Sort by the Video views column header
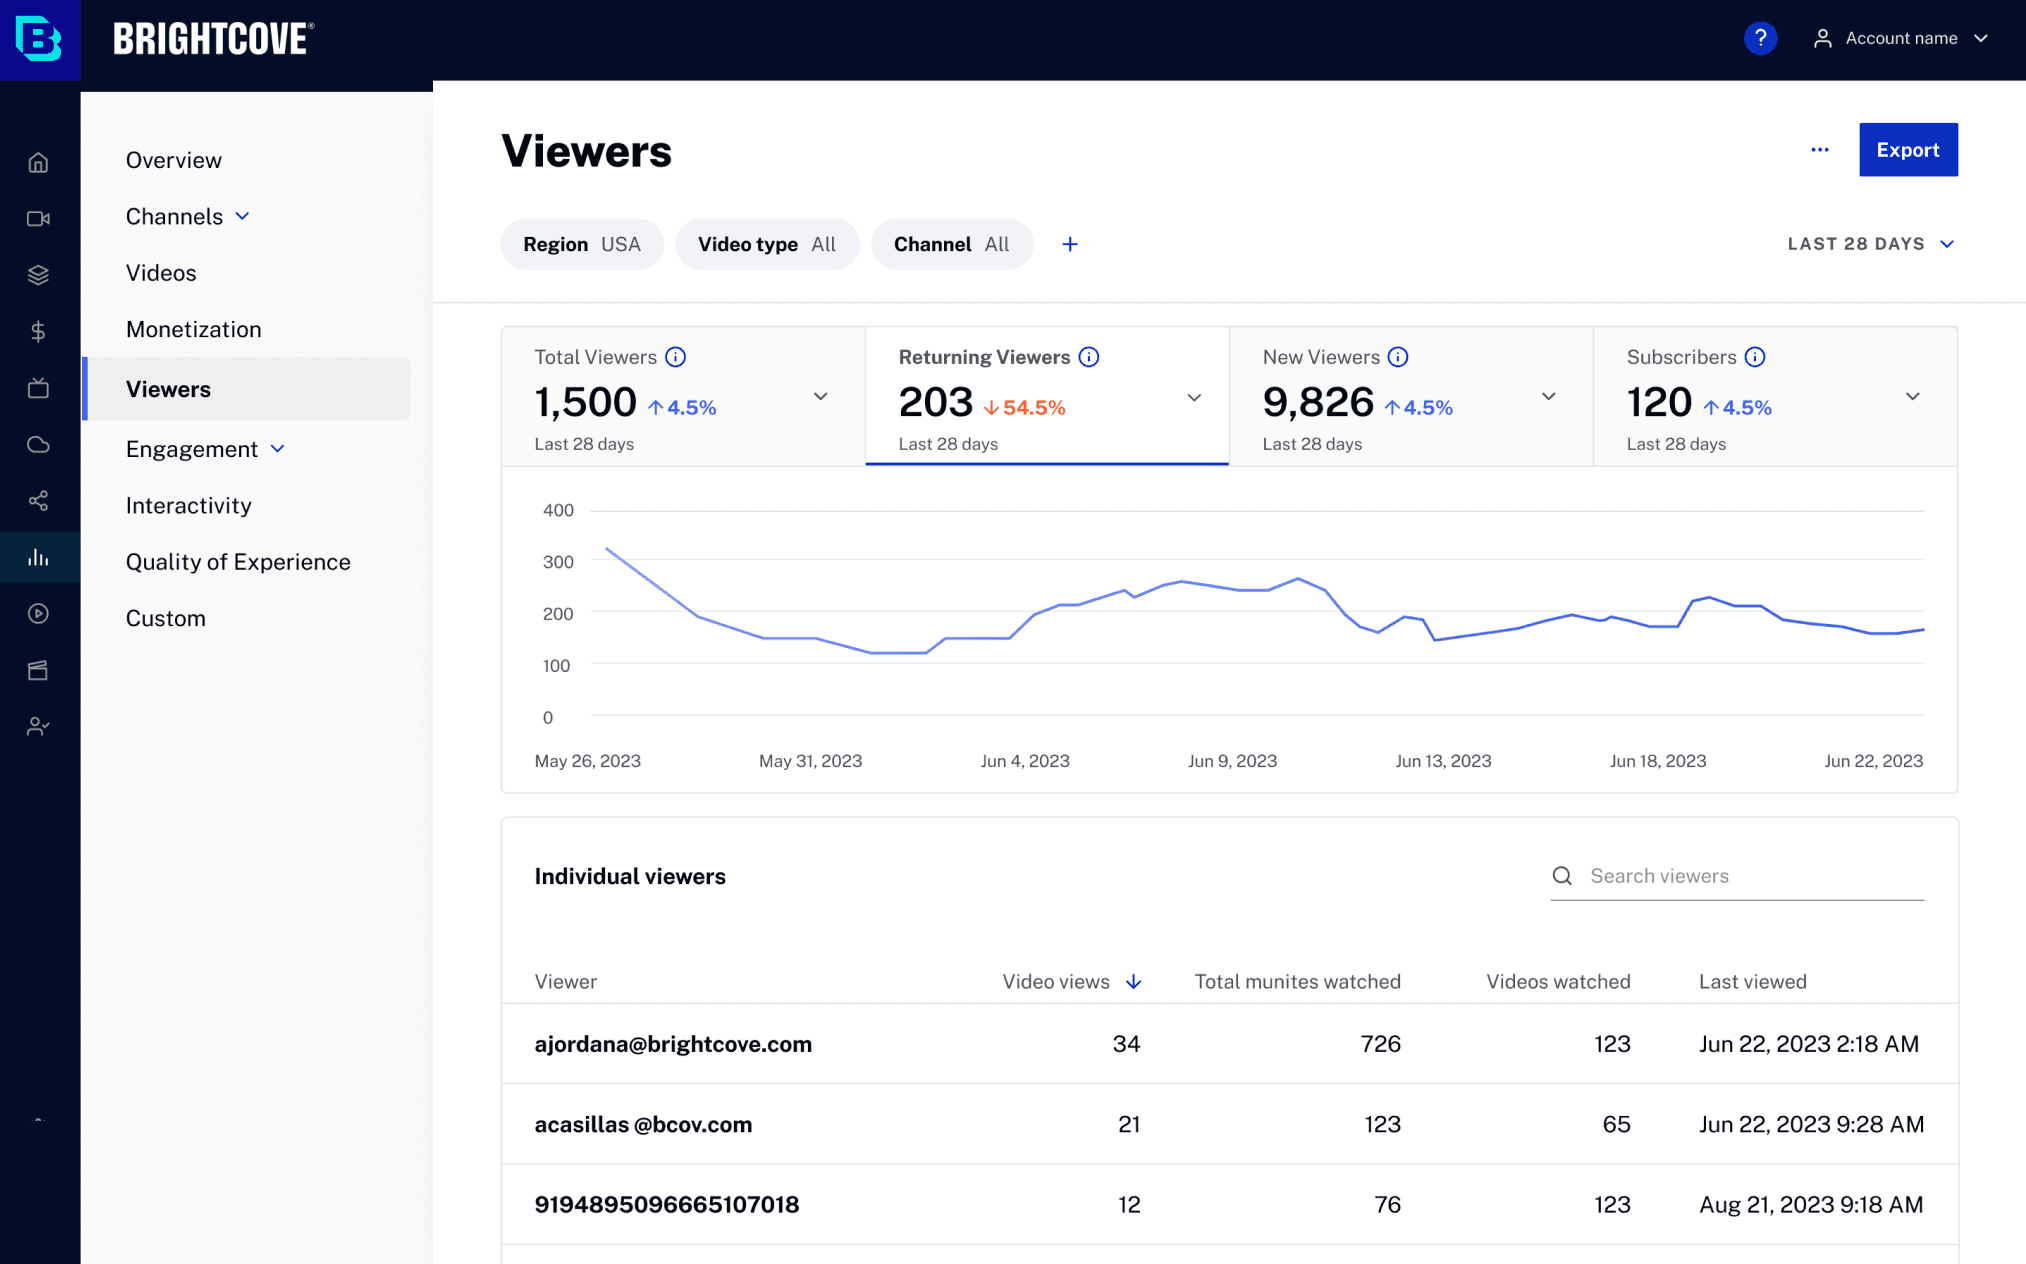Image resolution: width=2026 pixels, height=1264 pixels. click(1072, 982)
